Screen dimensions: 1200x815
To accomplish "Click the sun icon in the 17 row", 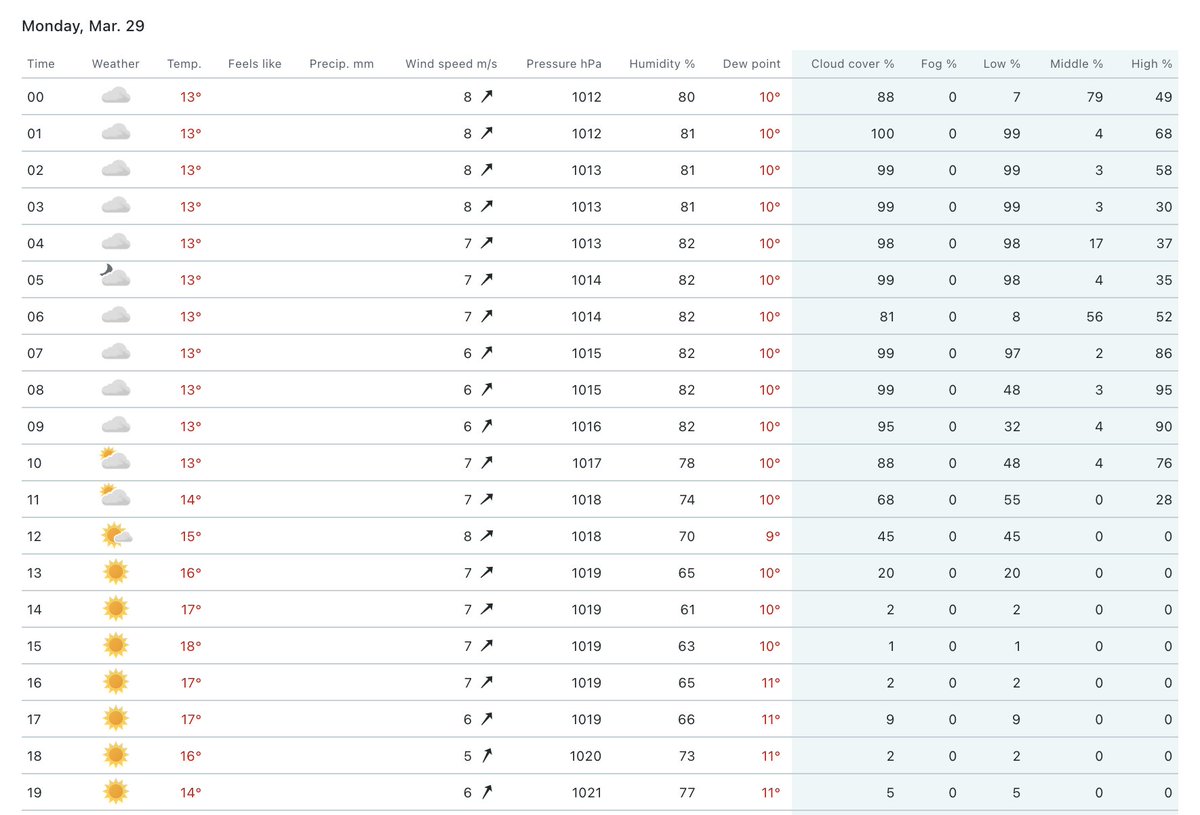I will point(116,718).
